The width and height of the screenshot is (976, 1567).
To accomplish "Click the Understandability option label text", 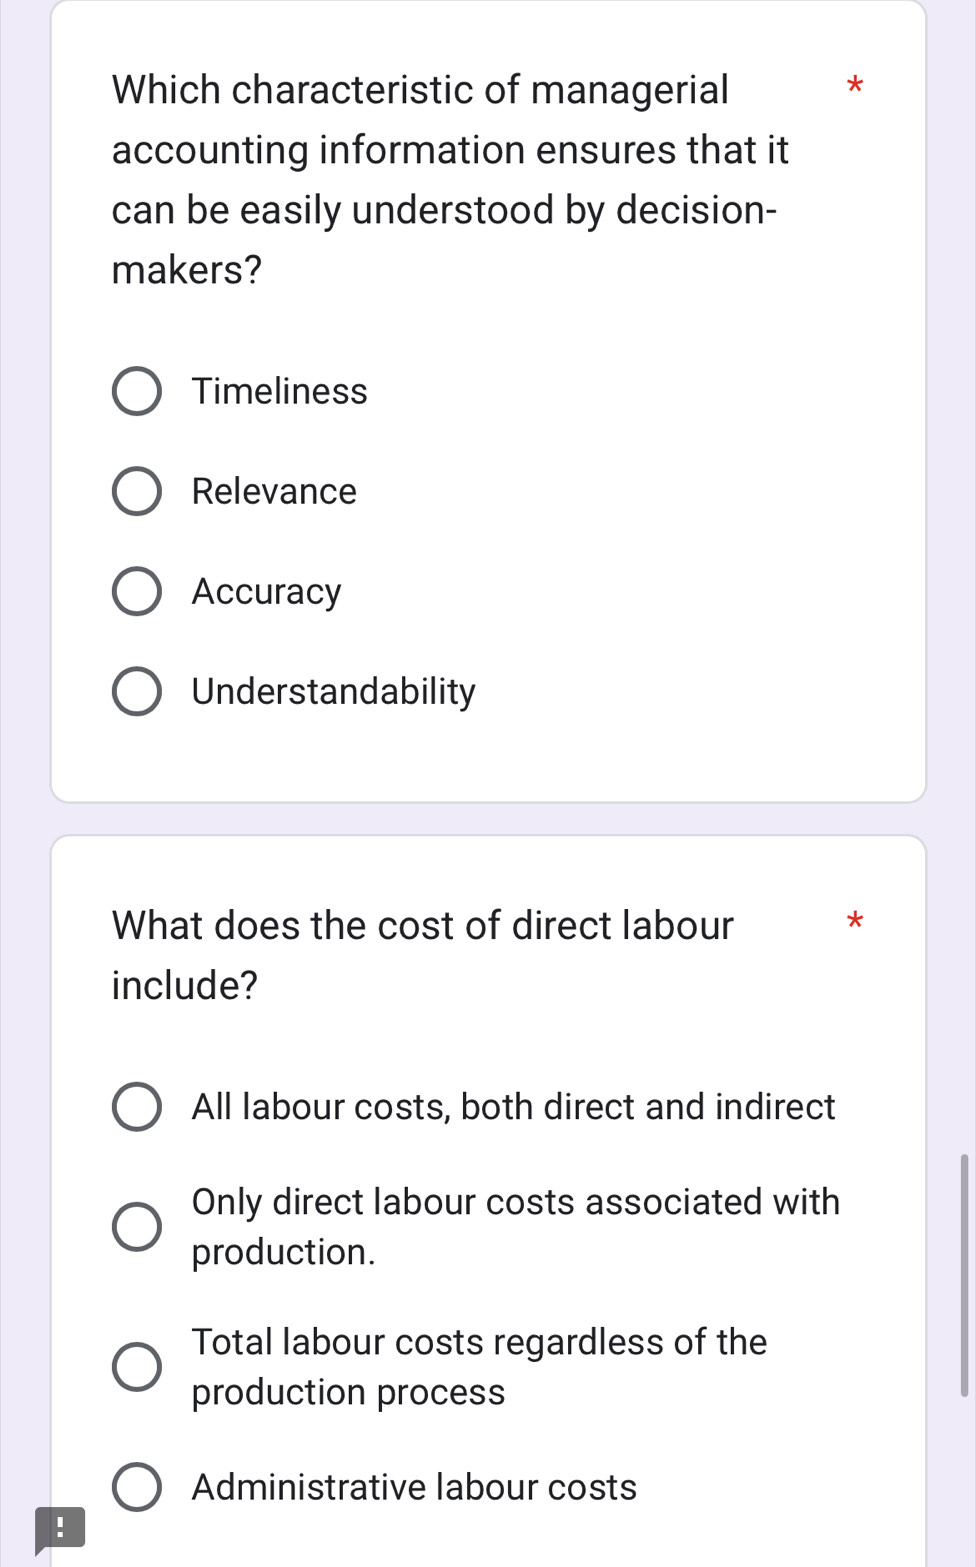I will coord(333,691).
